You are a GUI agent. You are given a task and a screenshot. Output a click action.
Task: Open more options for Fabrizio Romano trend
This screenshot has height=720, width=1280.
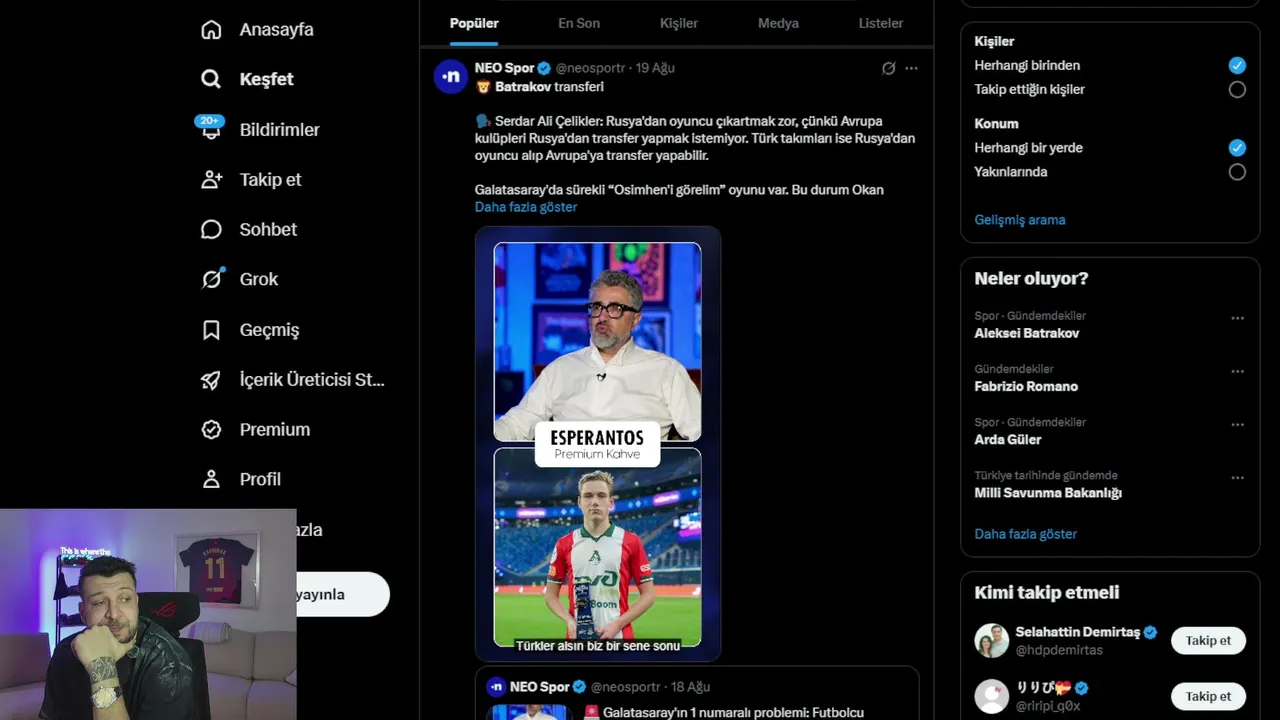1237,371
